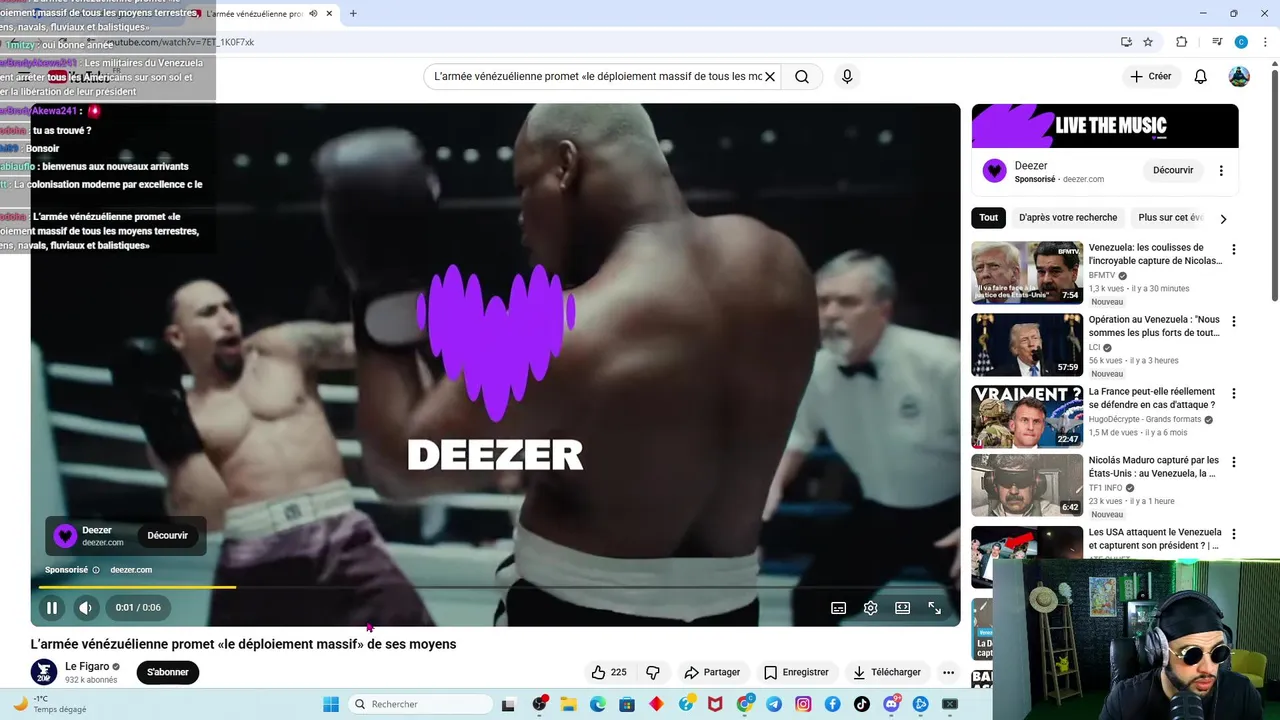This screenshot has height=720, width=1280.
Task: Open HugoDécrypte La France peut-elle video thumbnail
Action: tap(1027, 416)
